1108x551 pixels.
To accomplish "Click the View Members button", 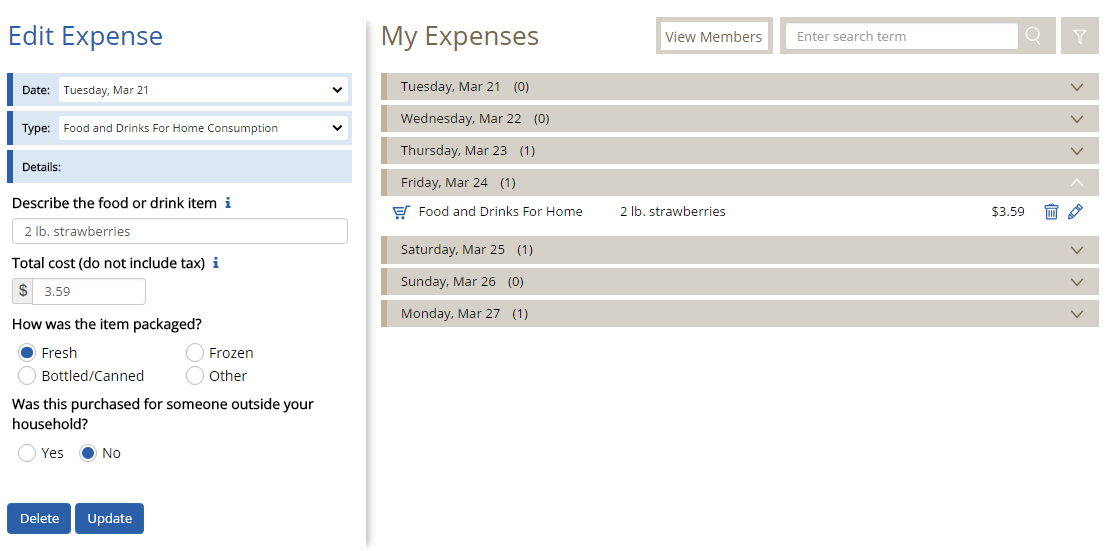I will [714, 37].
